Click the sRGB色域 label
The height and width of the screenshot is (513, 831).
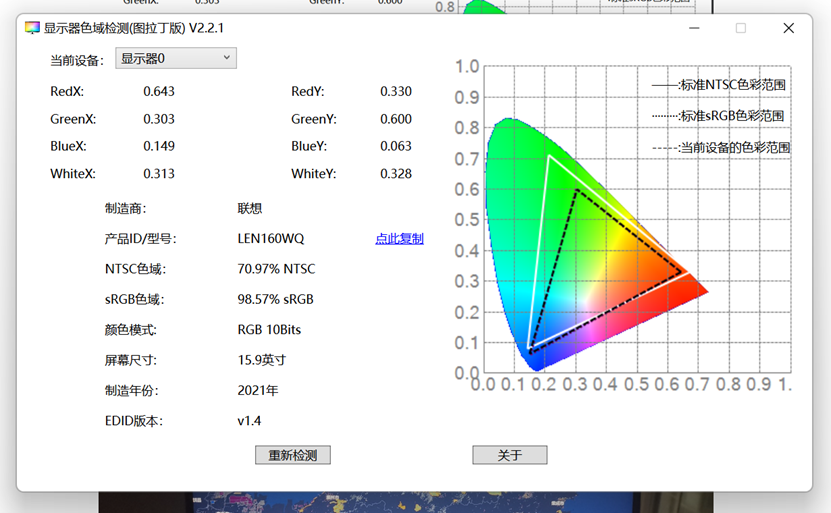(x=135, y=299)
